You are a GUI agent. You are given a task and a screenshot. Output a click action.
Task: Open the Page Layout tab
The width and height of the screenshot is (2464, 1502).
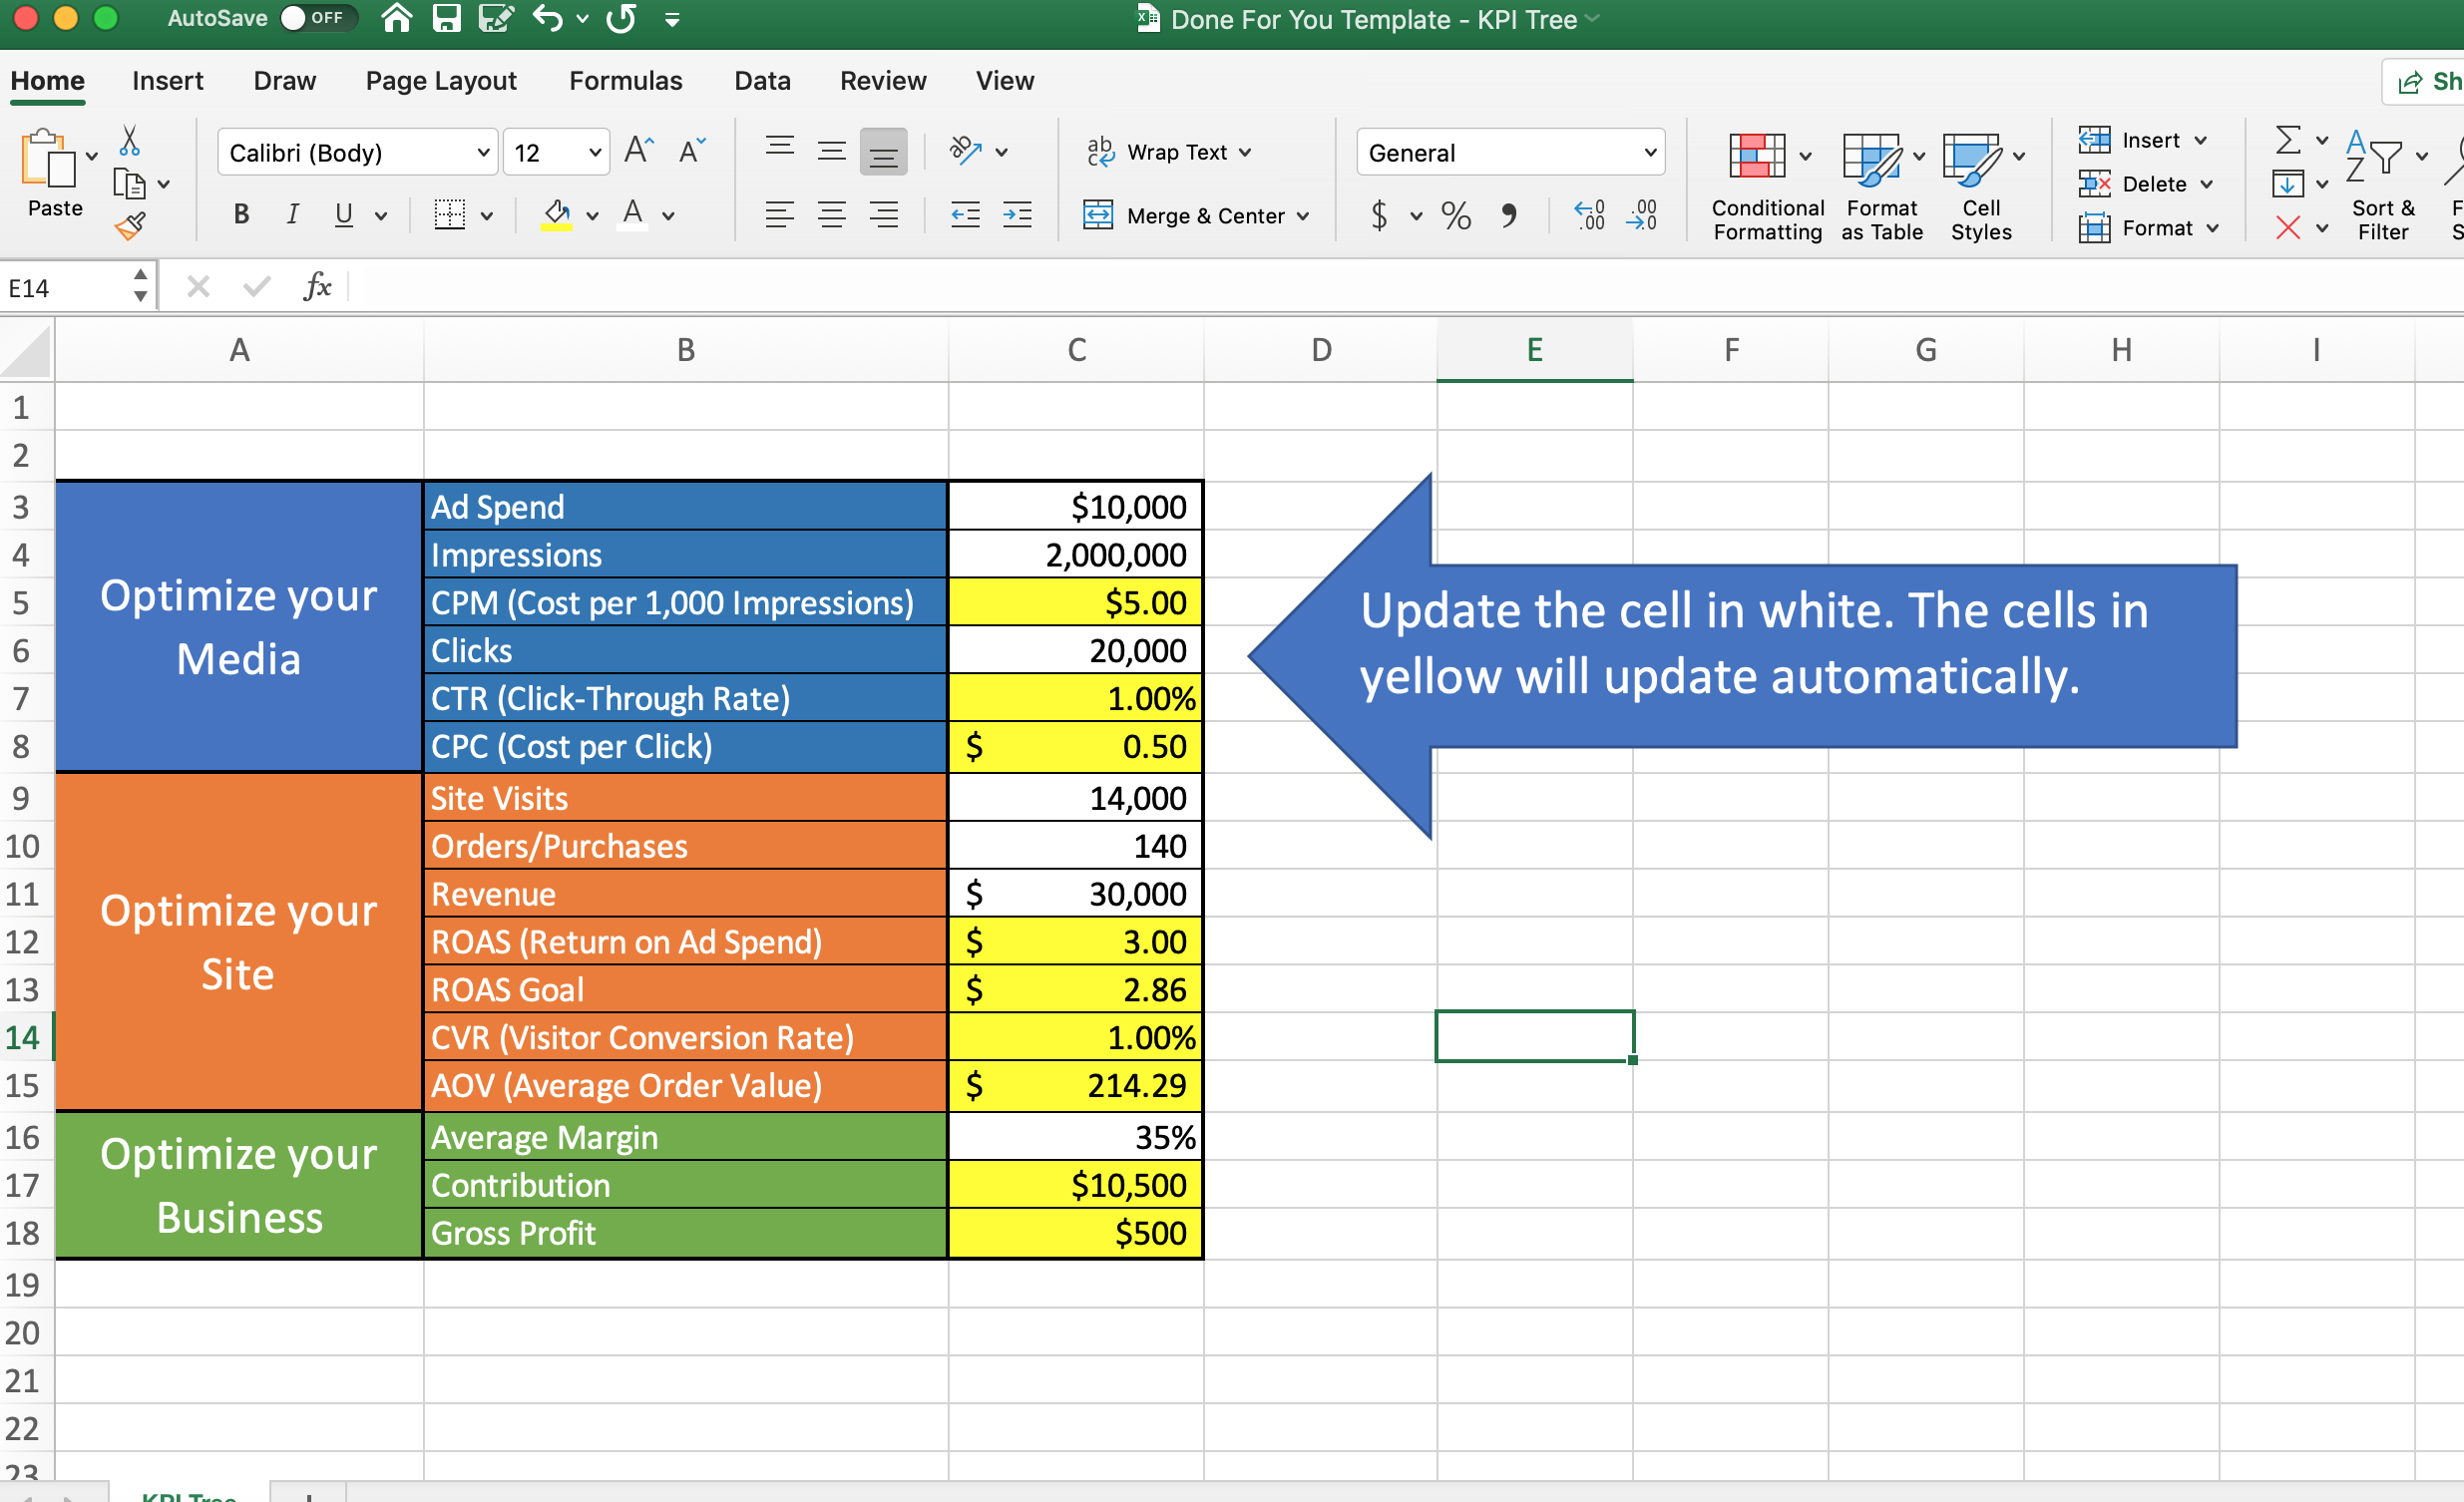pyautogui.click(x=440, y=80)
